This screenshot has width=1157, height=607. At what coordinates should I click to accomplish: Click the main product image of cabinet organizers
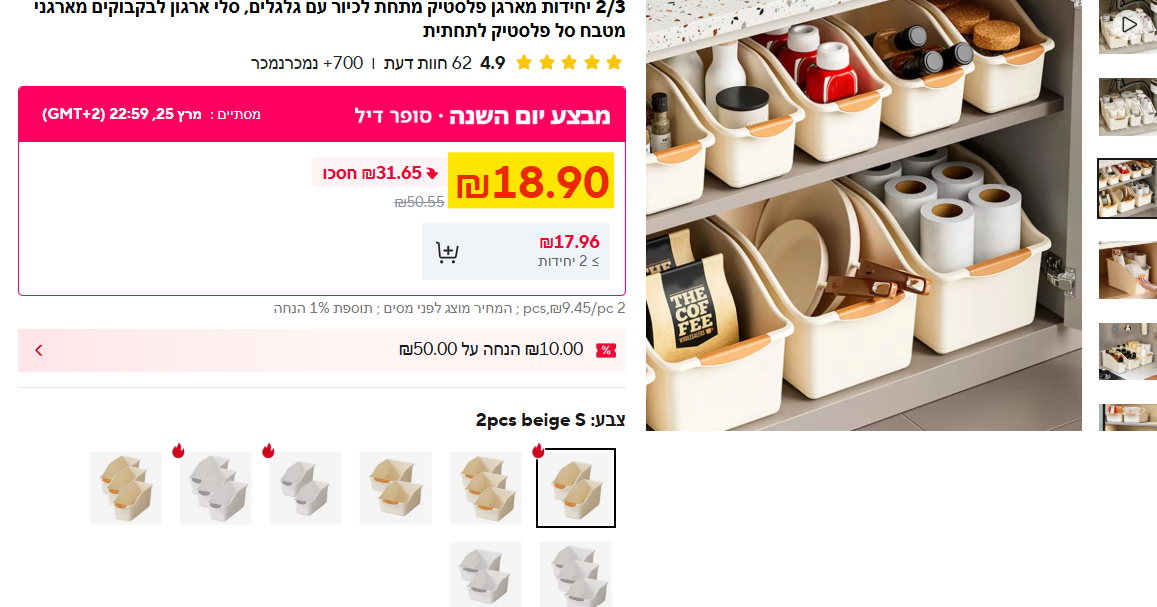(863, 215)
